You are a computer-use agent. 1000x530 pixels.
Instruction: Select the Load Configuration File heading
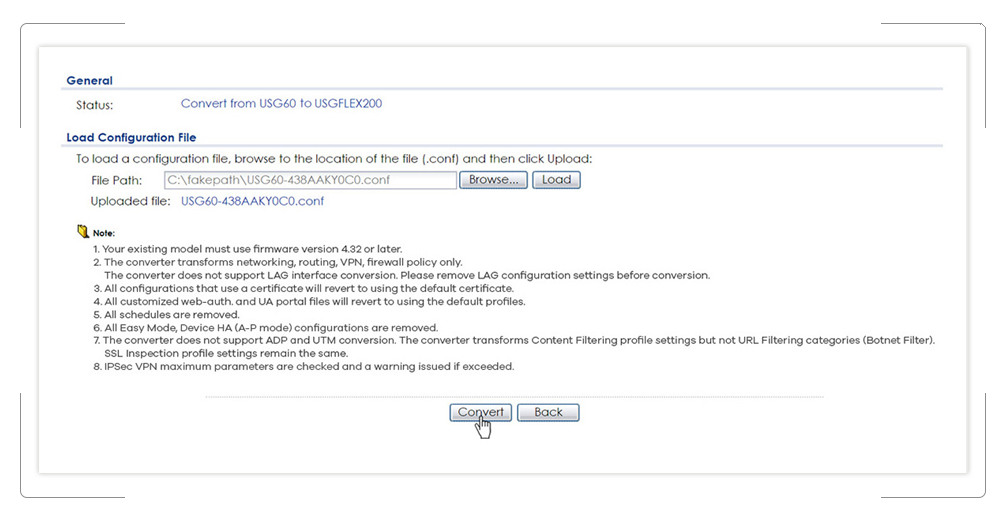(131, 137)
